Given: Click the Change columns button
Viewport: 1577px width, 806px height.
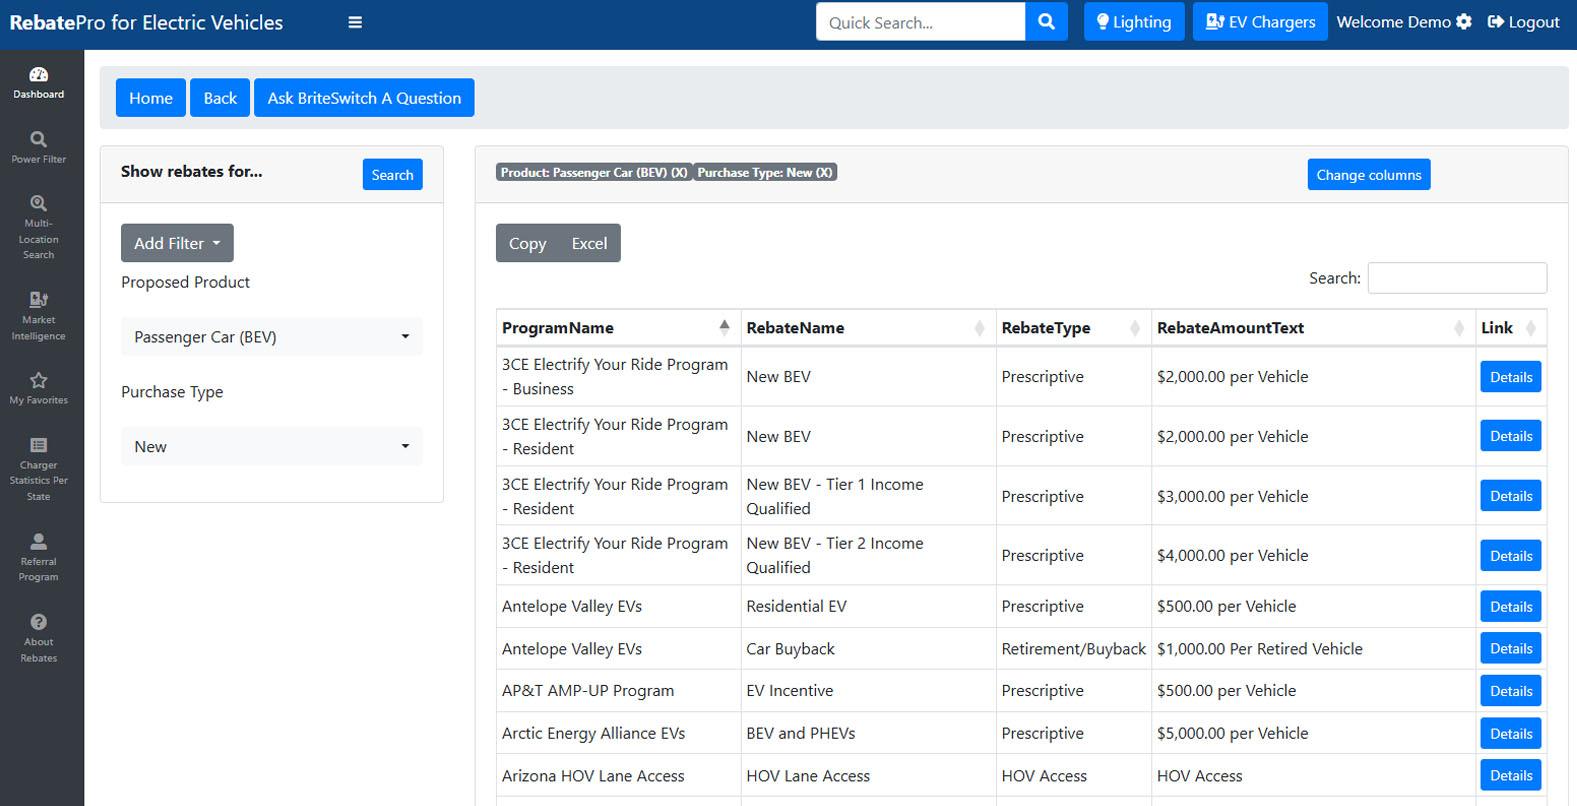Looking at the screenshot, I should [1368, 175].
